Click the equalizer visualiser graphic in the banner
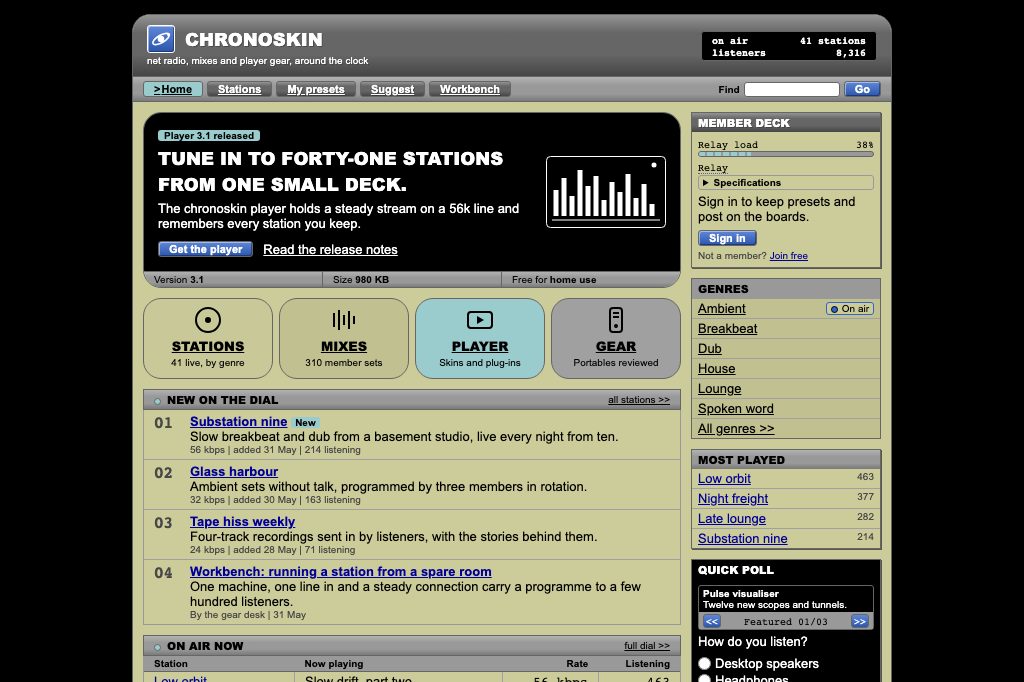 point(606,192)
